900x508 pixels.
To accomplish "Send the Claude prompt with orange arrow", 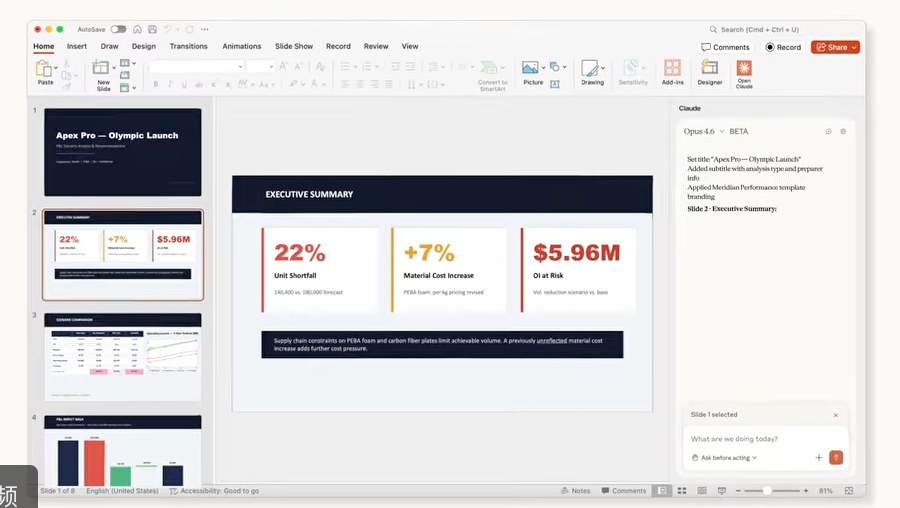I will [x=836, y=457].
